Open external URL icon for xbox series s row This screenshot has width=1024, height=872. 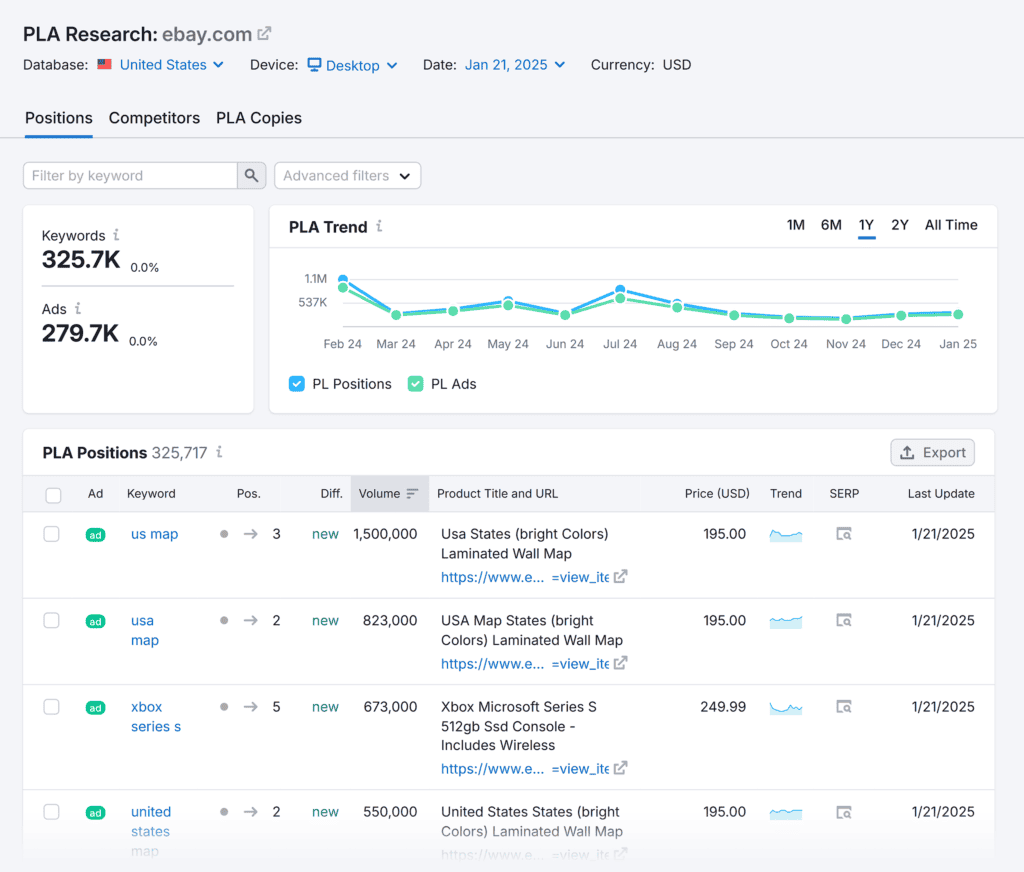pos(620,768)
